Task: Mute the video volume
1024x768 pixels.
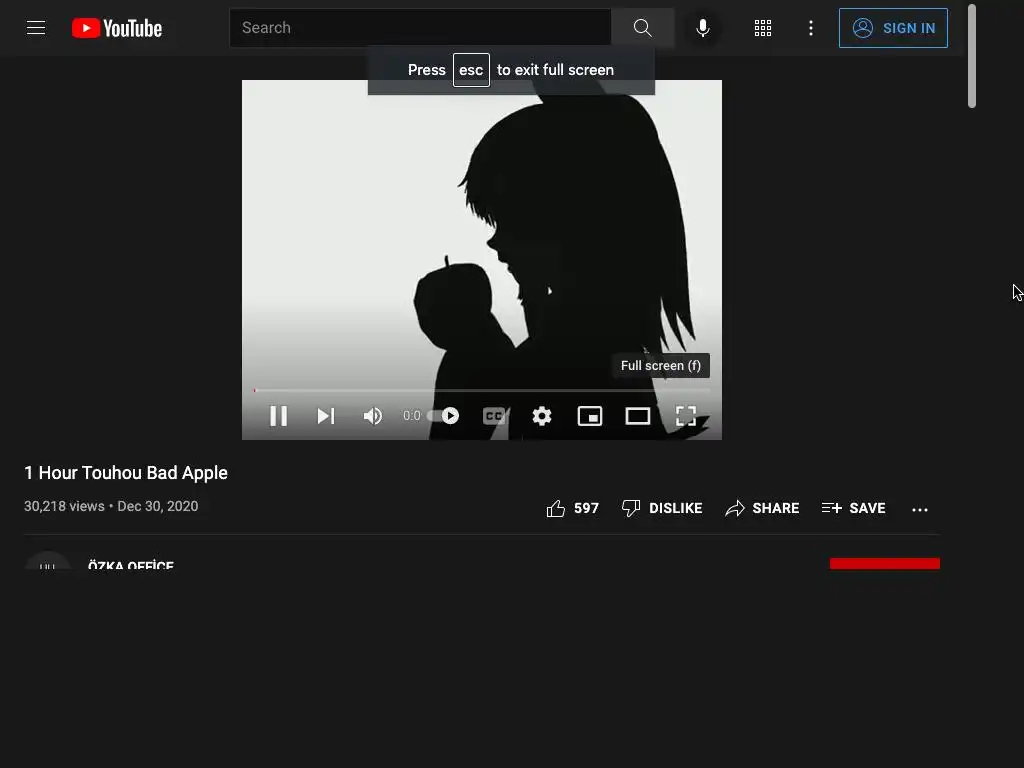Action: tap(373, 416)
